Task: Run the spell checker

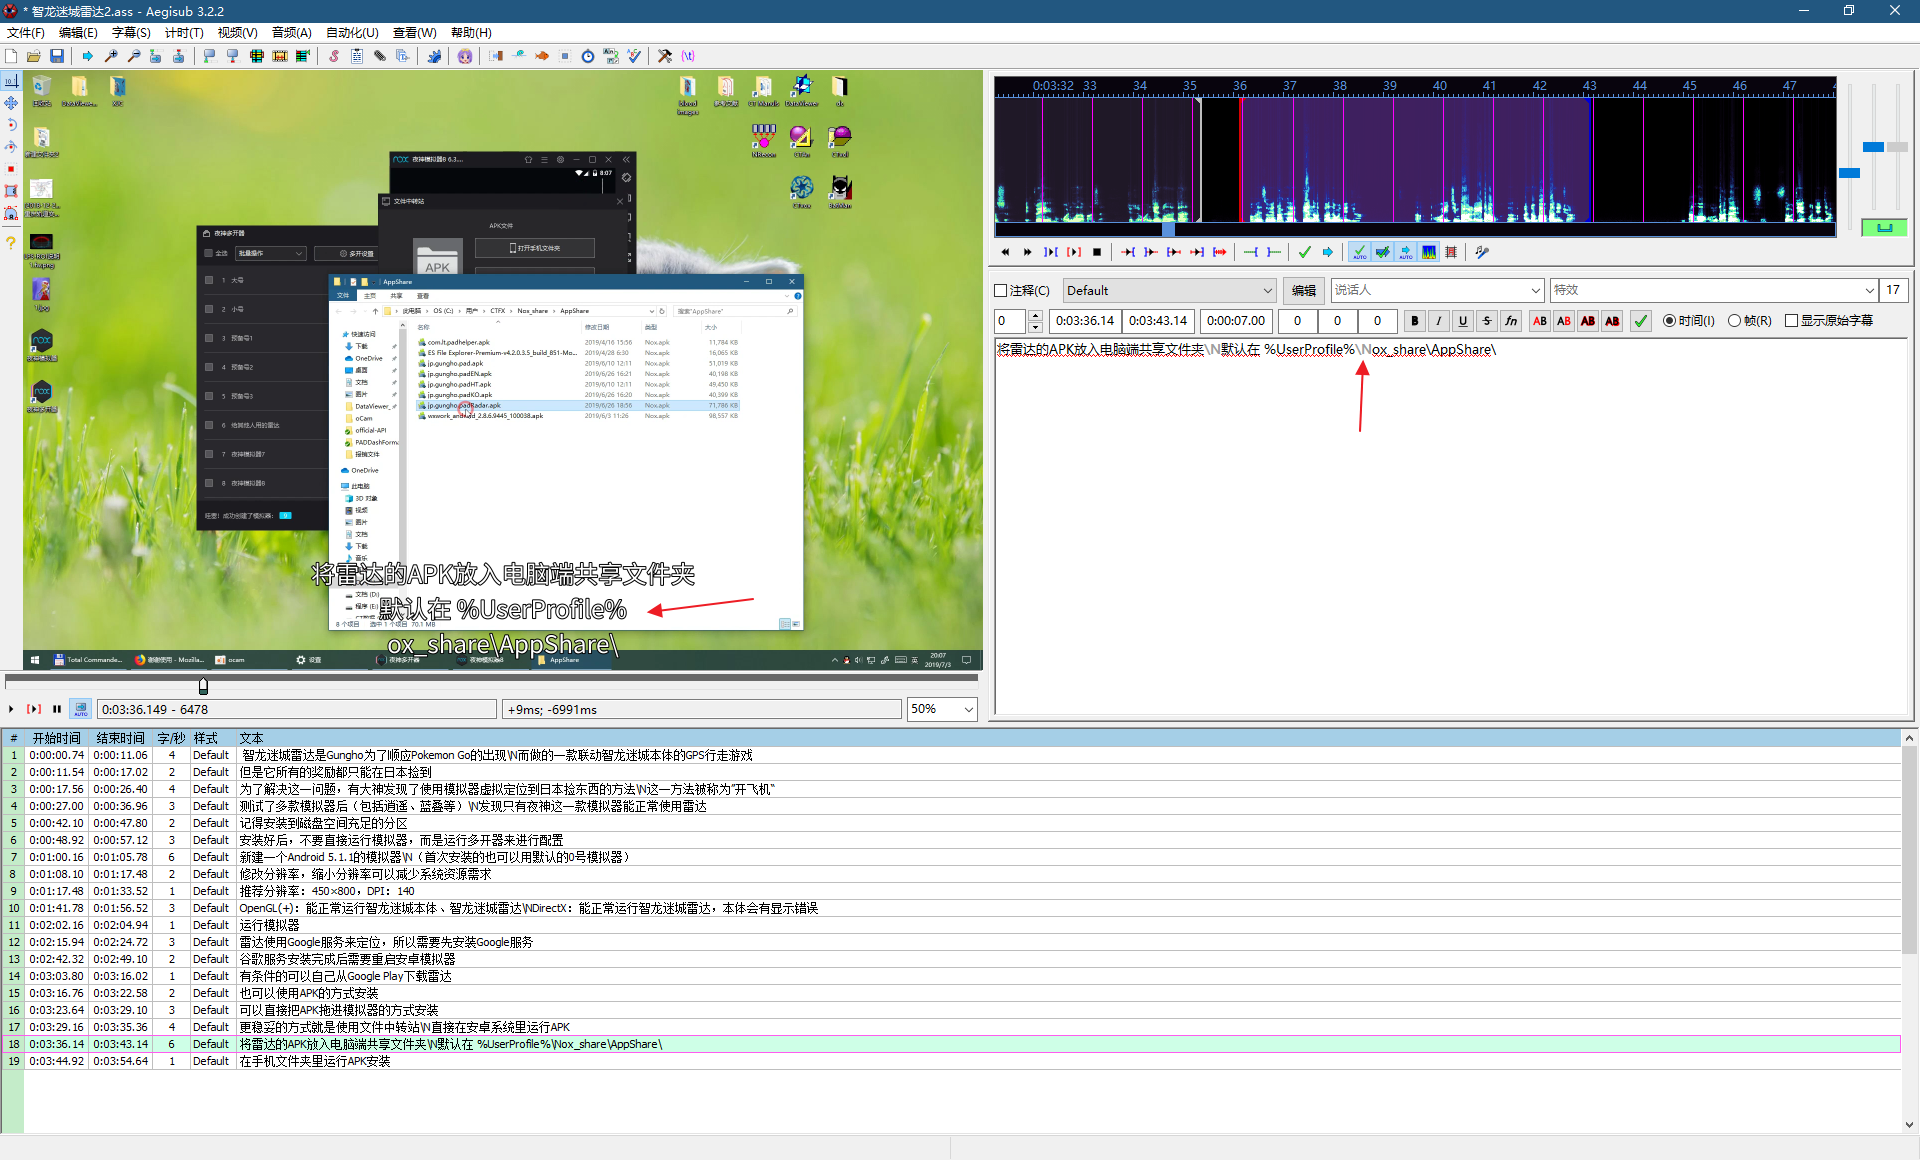Action: point(633,56)
